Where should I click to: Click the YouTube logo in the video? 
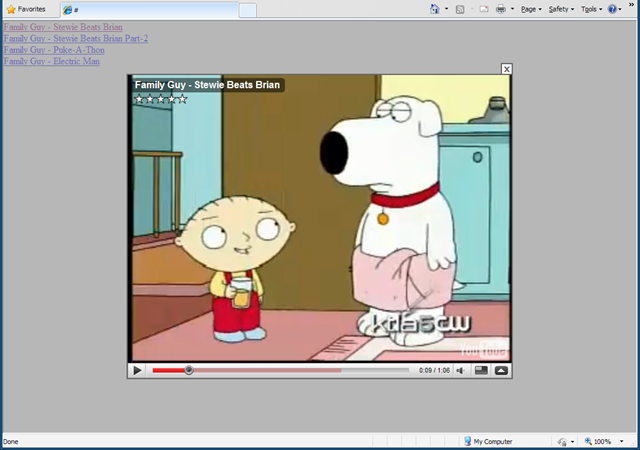[x=484, y=350]
